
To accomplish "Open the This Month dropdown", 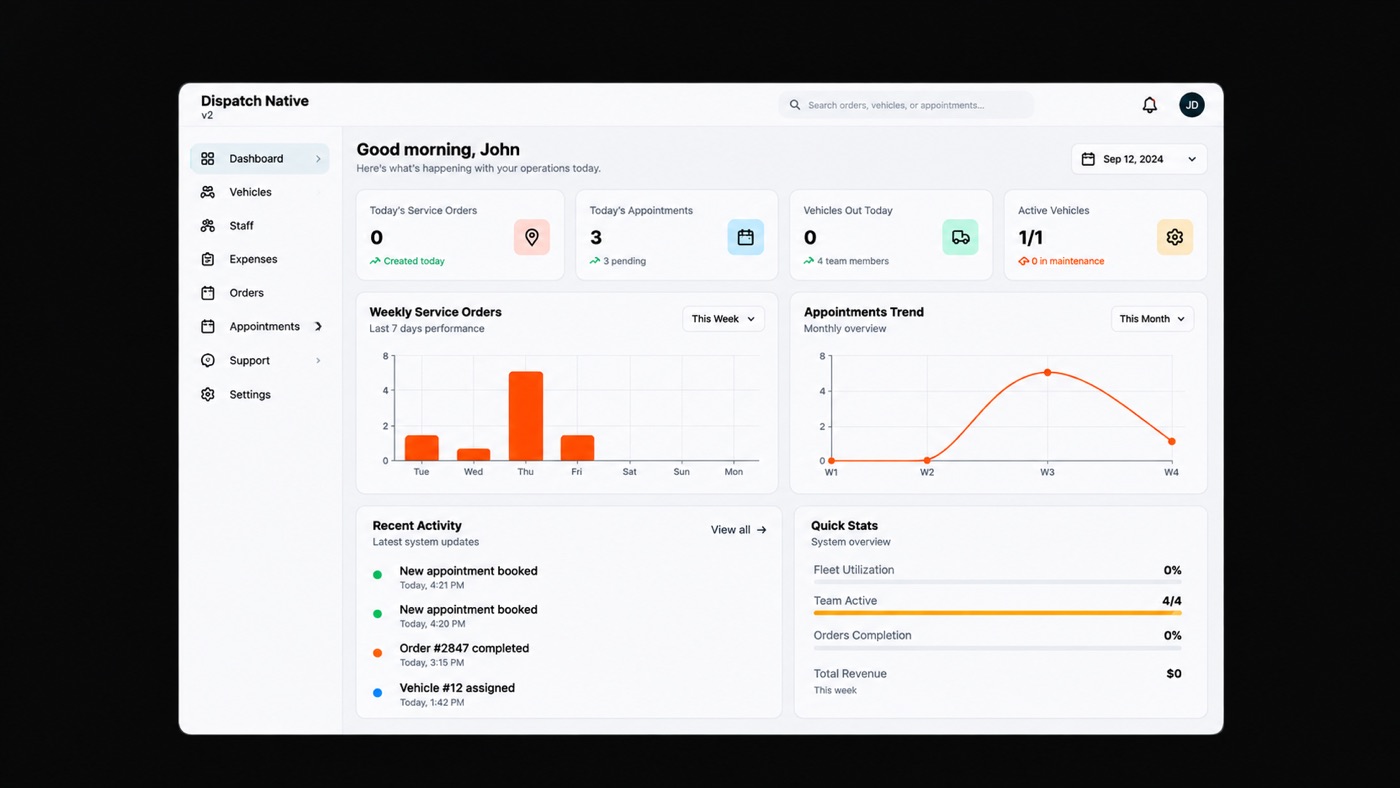I will coord(1152,319).
